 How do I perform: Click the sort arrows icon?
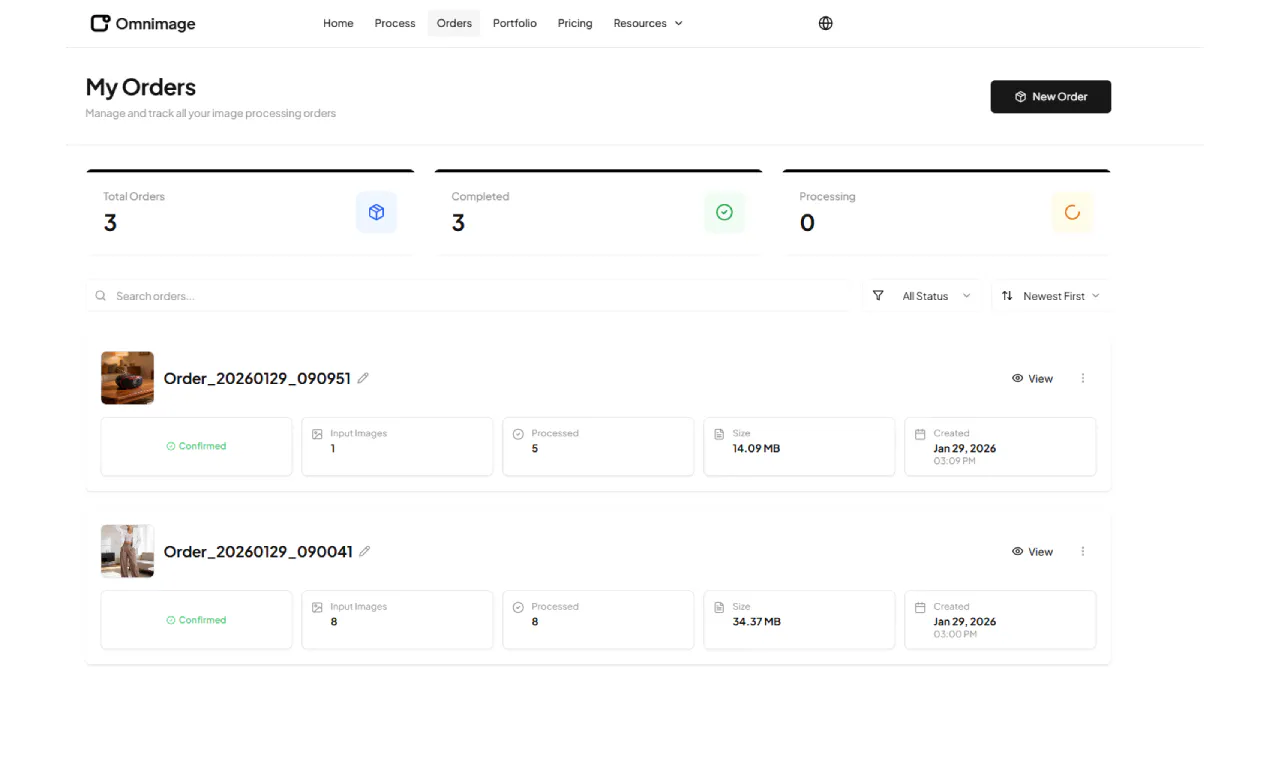tap(1007, 296)
